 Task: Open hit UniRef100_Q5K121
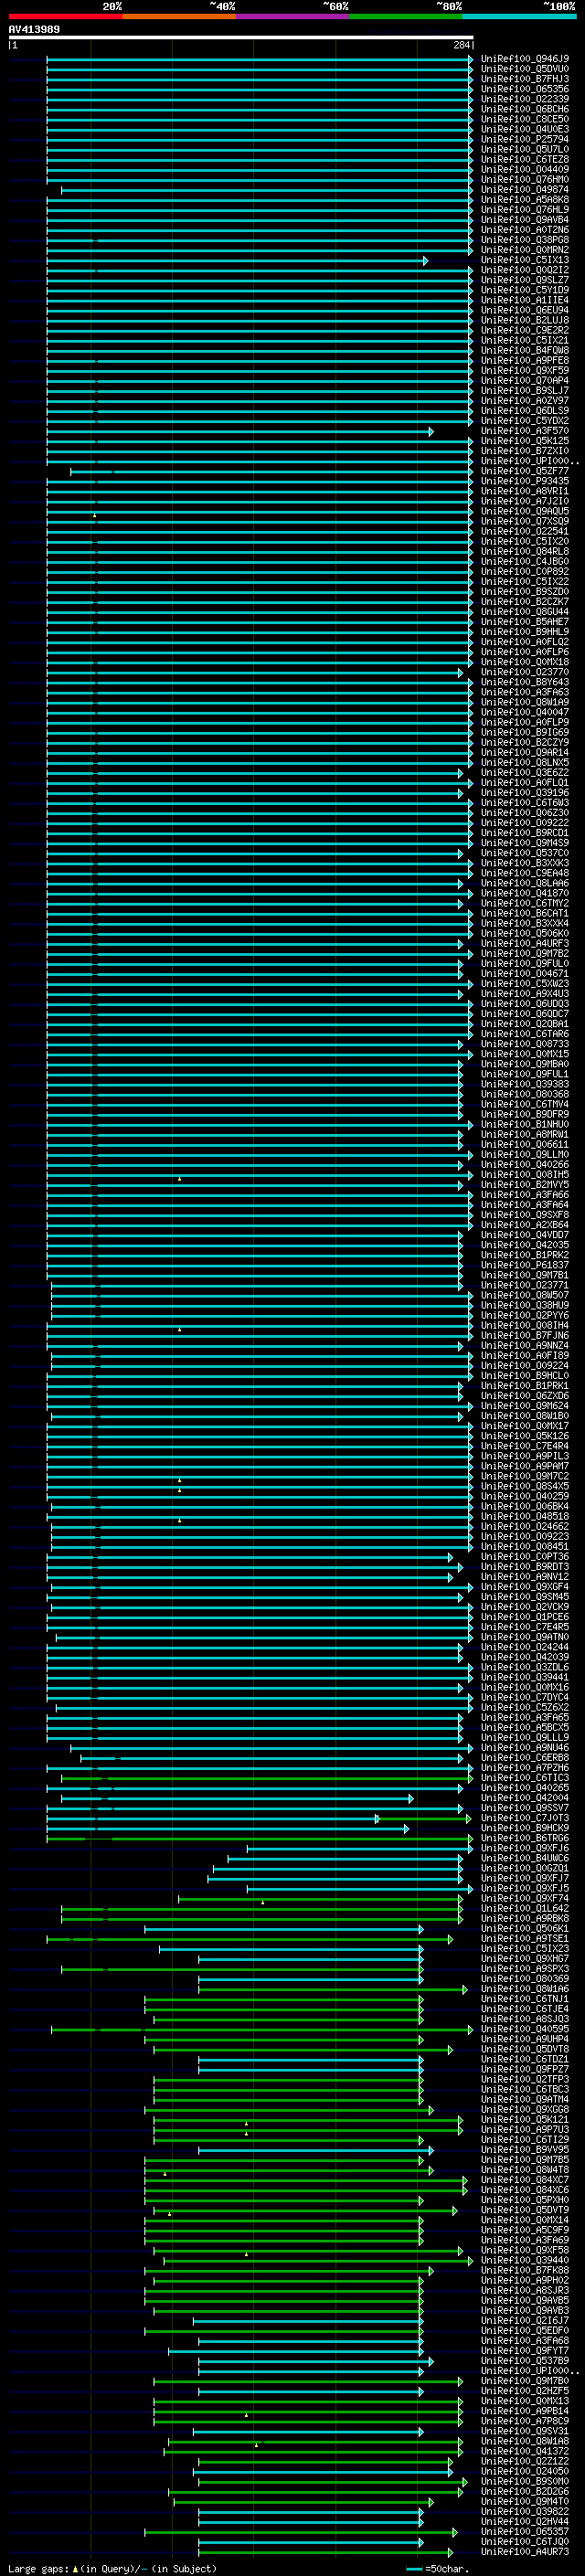pos(525,2119)
